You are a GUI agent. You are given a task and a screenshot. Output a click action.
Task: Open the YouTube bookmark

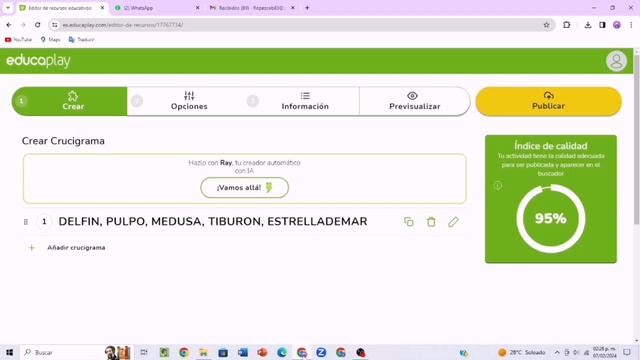18,40
